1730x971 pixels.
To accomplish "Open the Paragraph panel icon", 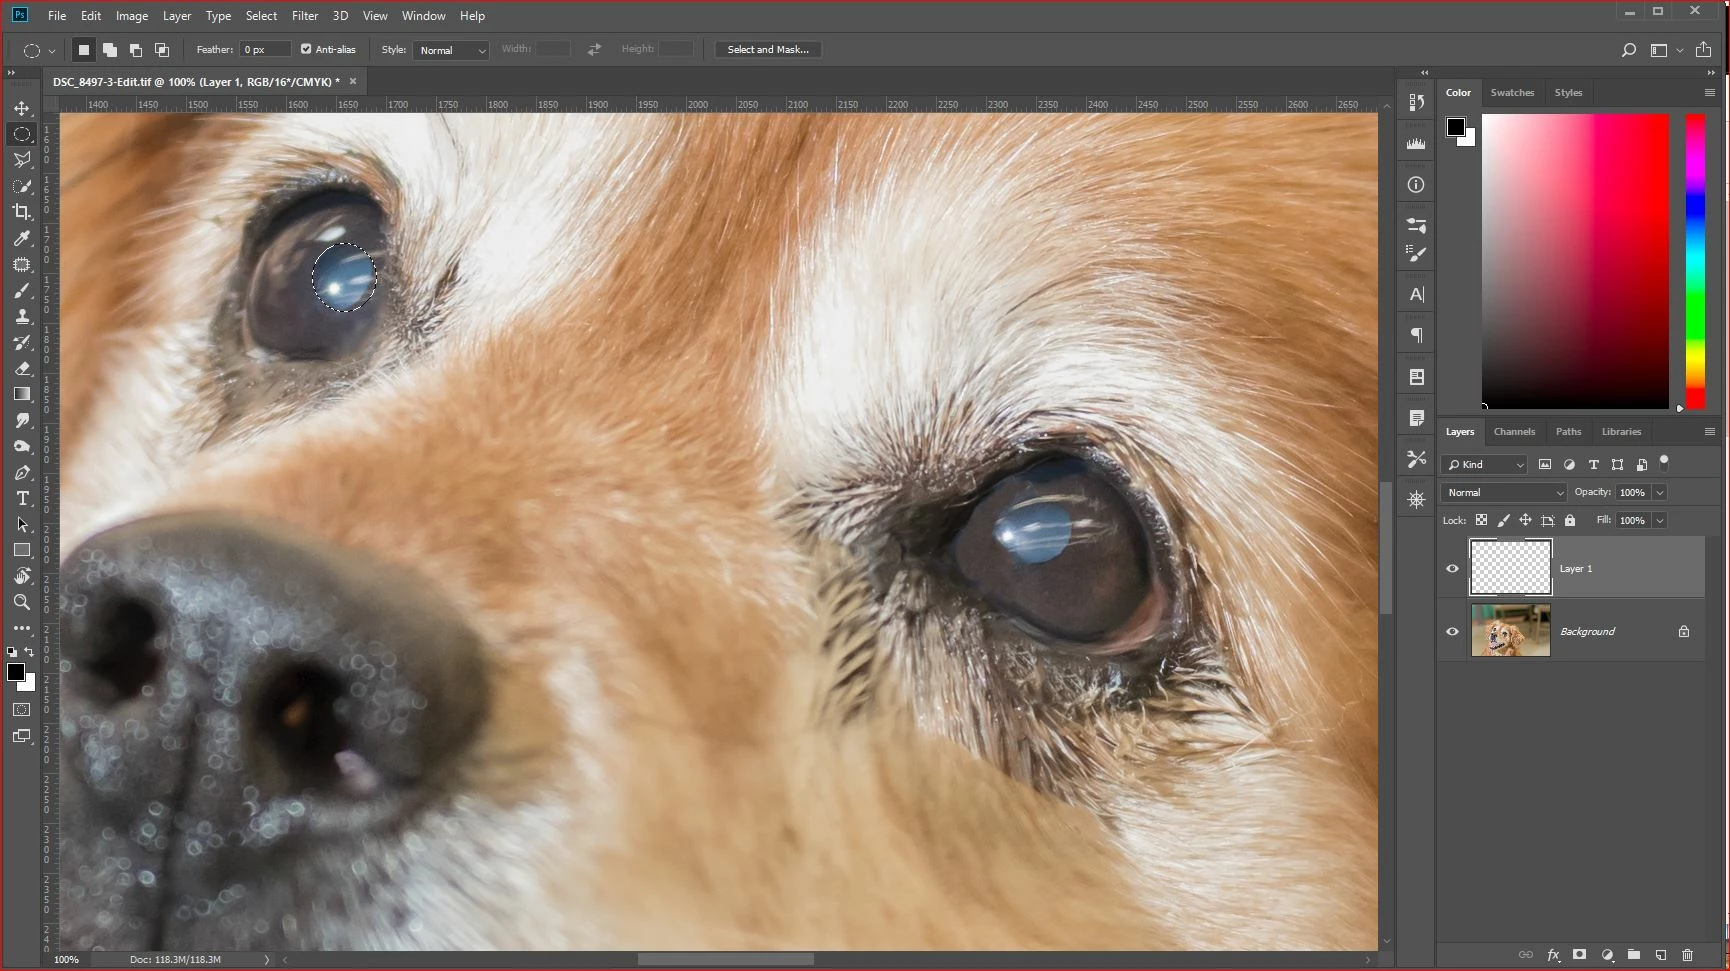I will [x=1416, y=336].
